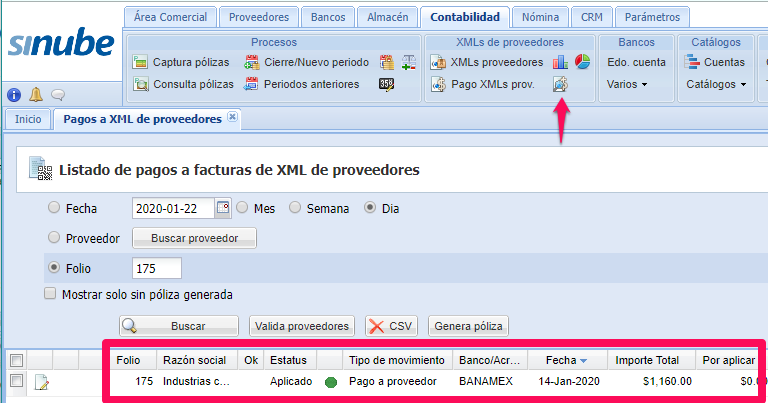Select the Dia radio option
The width and height of the screenshot is (768, 403).
tap(370, 208)
